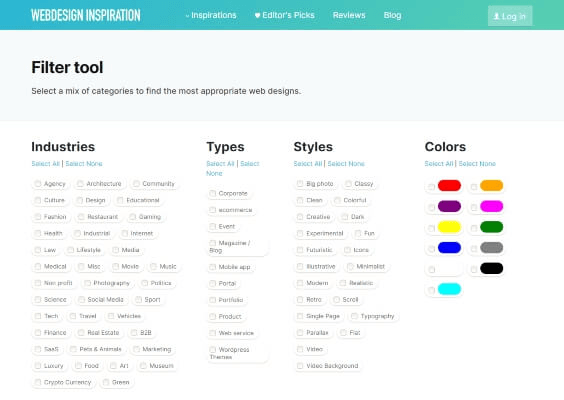Tick the Lifestyle checkbox
The width and height of the screenshot is (564, 400).
pyautogui.click(x=70, y=250)
